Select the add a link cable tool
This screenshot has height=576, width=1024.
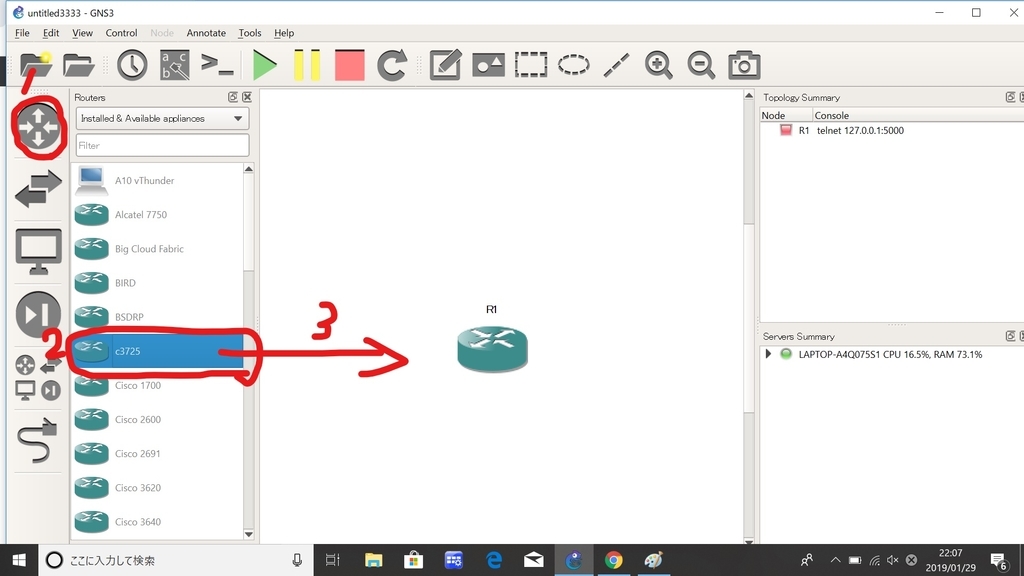[37, 441]
